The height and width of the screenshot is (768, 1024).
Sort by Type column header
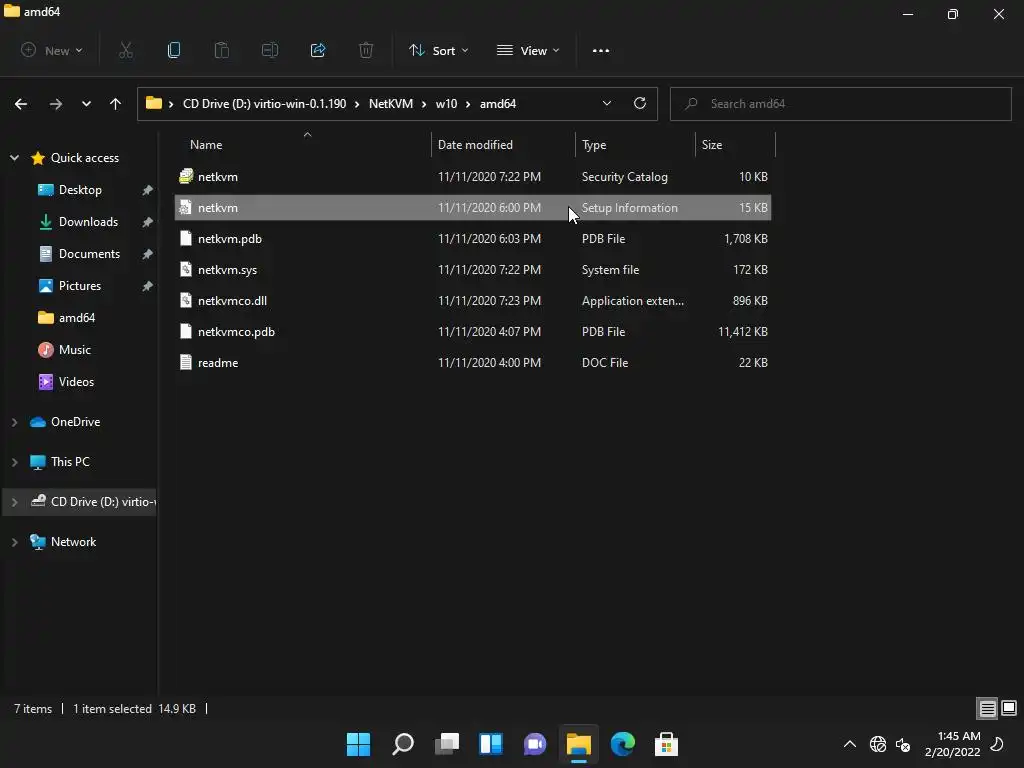[x=635, y=144]
